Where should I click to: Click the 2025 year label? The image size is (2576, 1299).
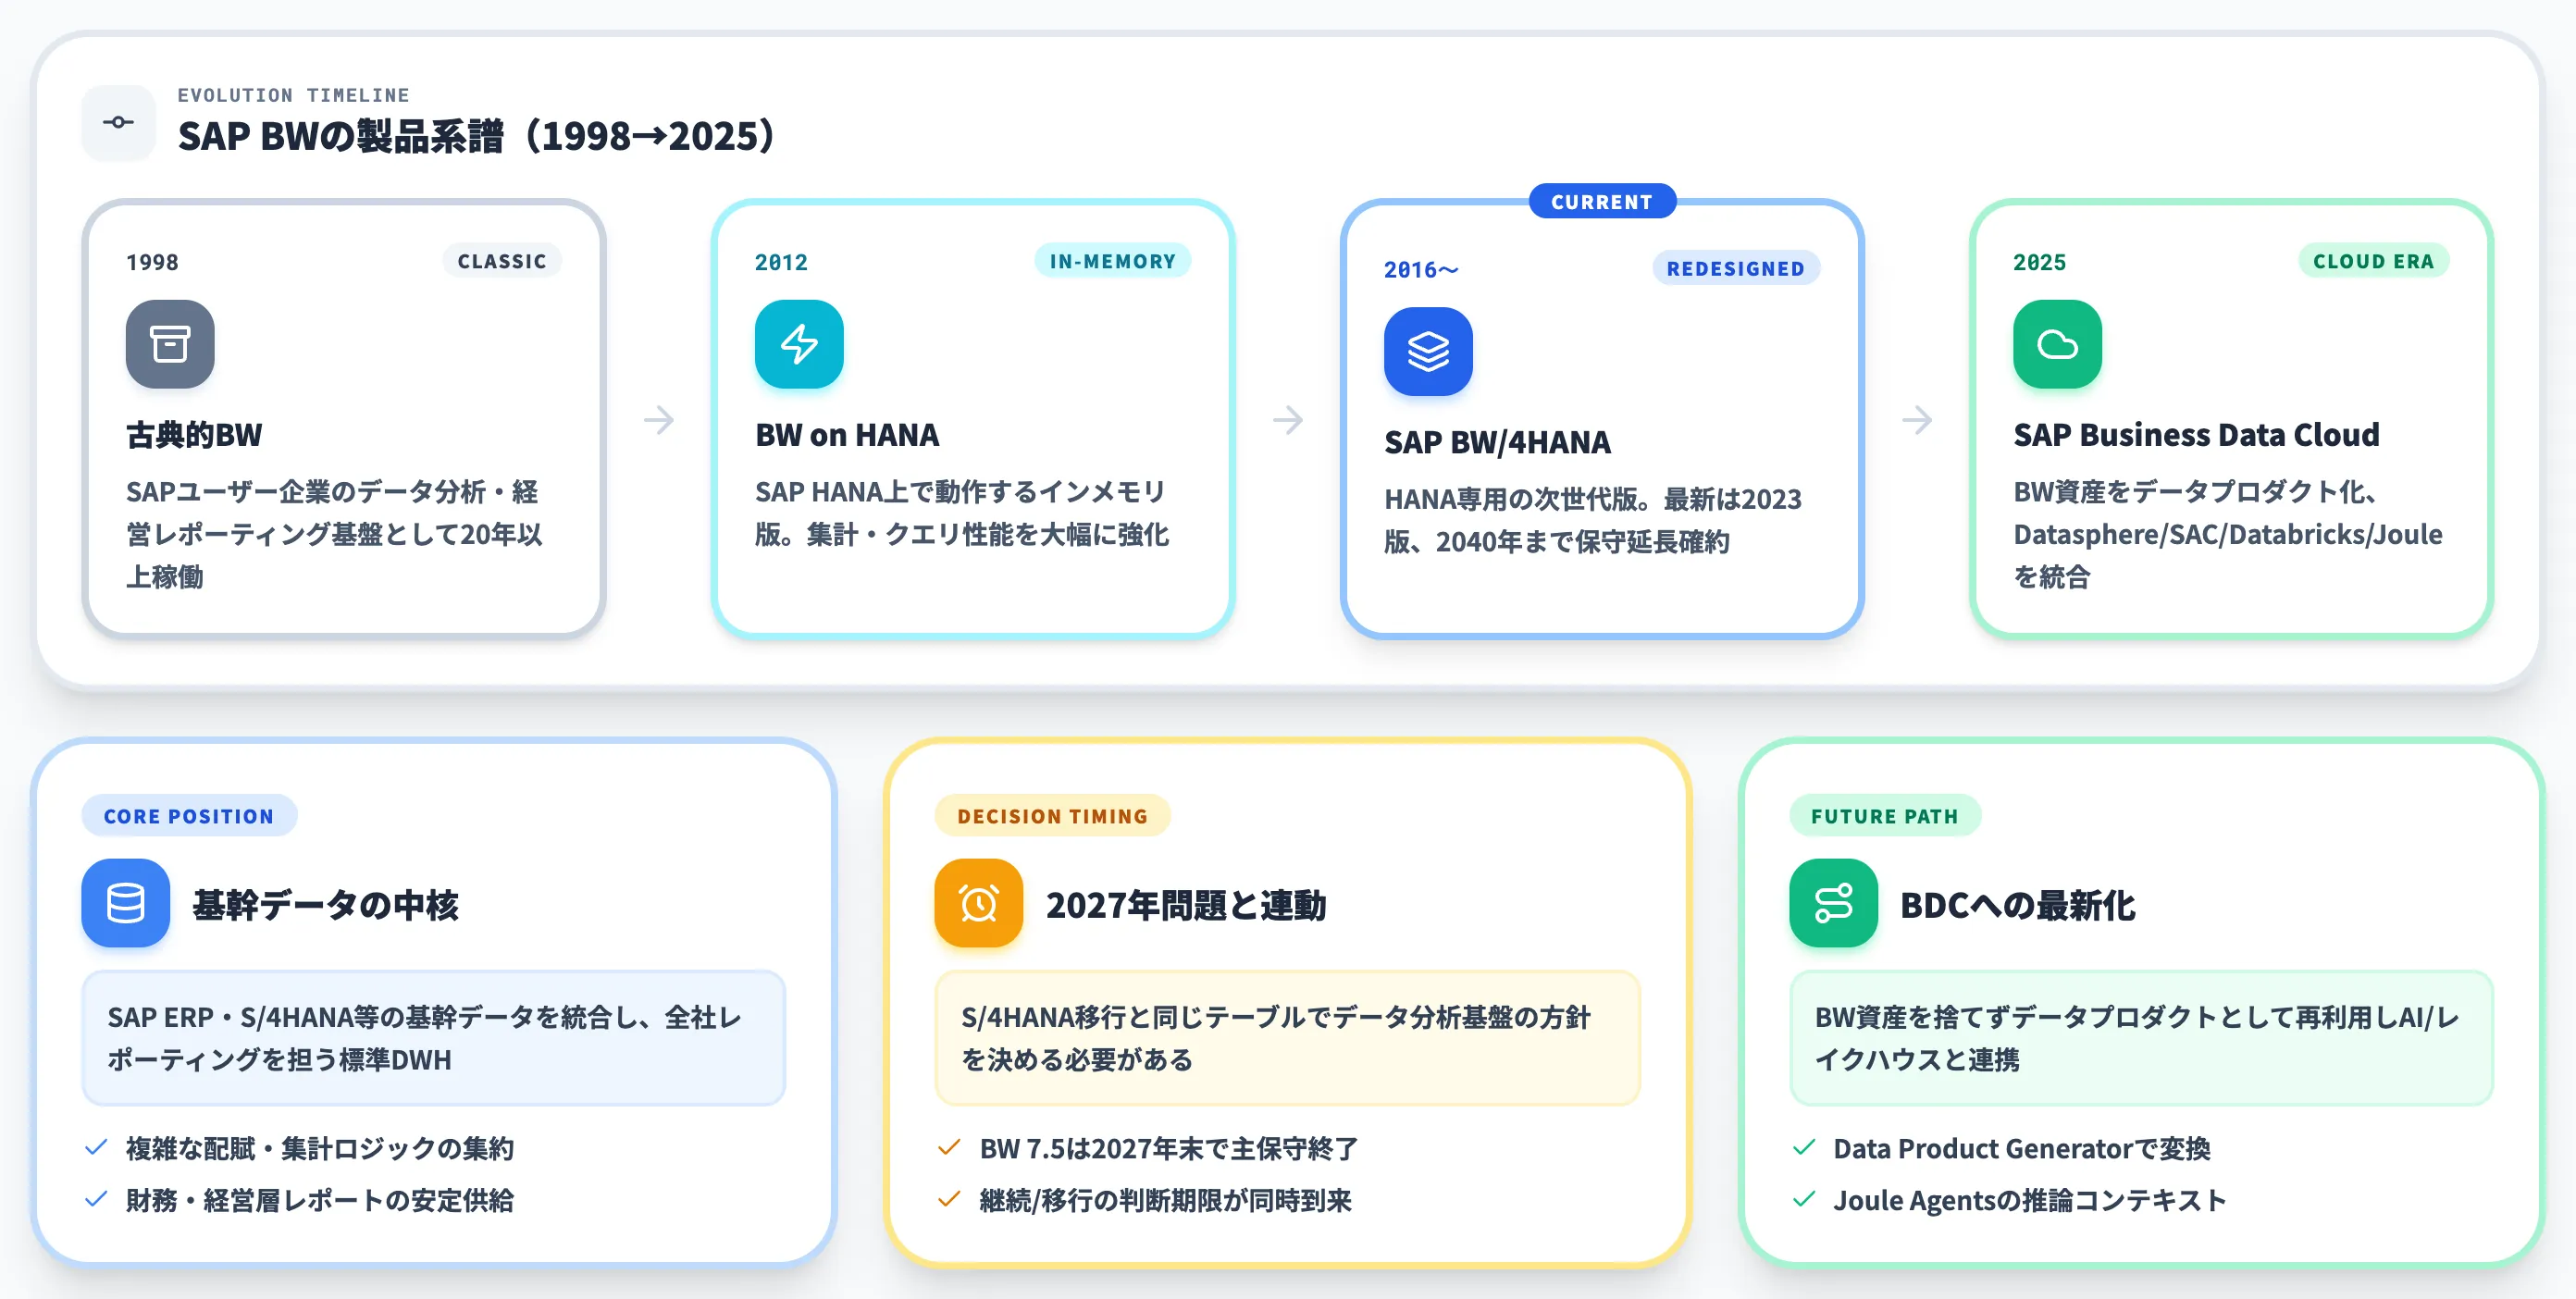pos(2039,262)
